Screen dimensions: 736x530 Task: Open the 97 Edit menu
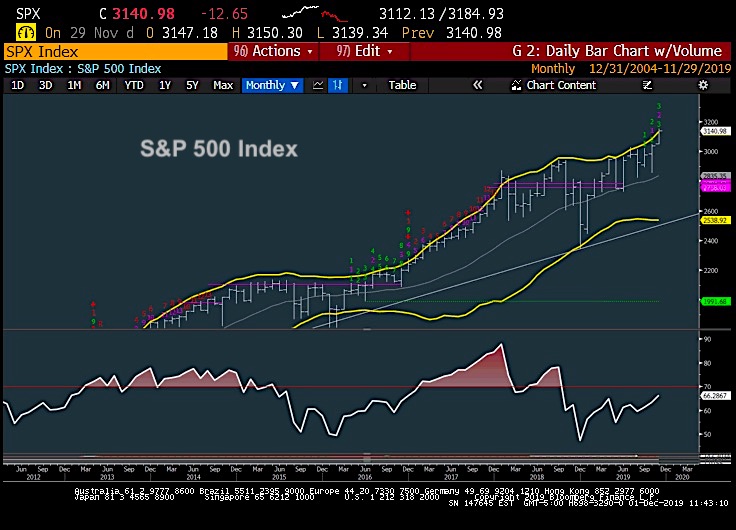(x=365, y=51)
